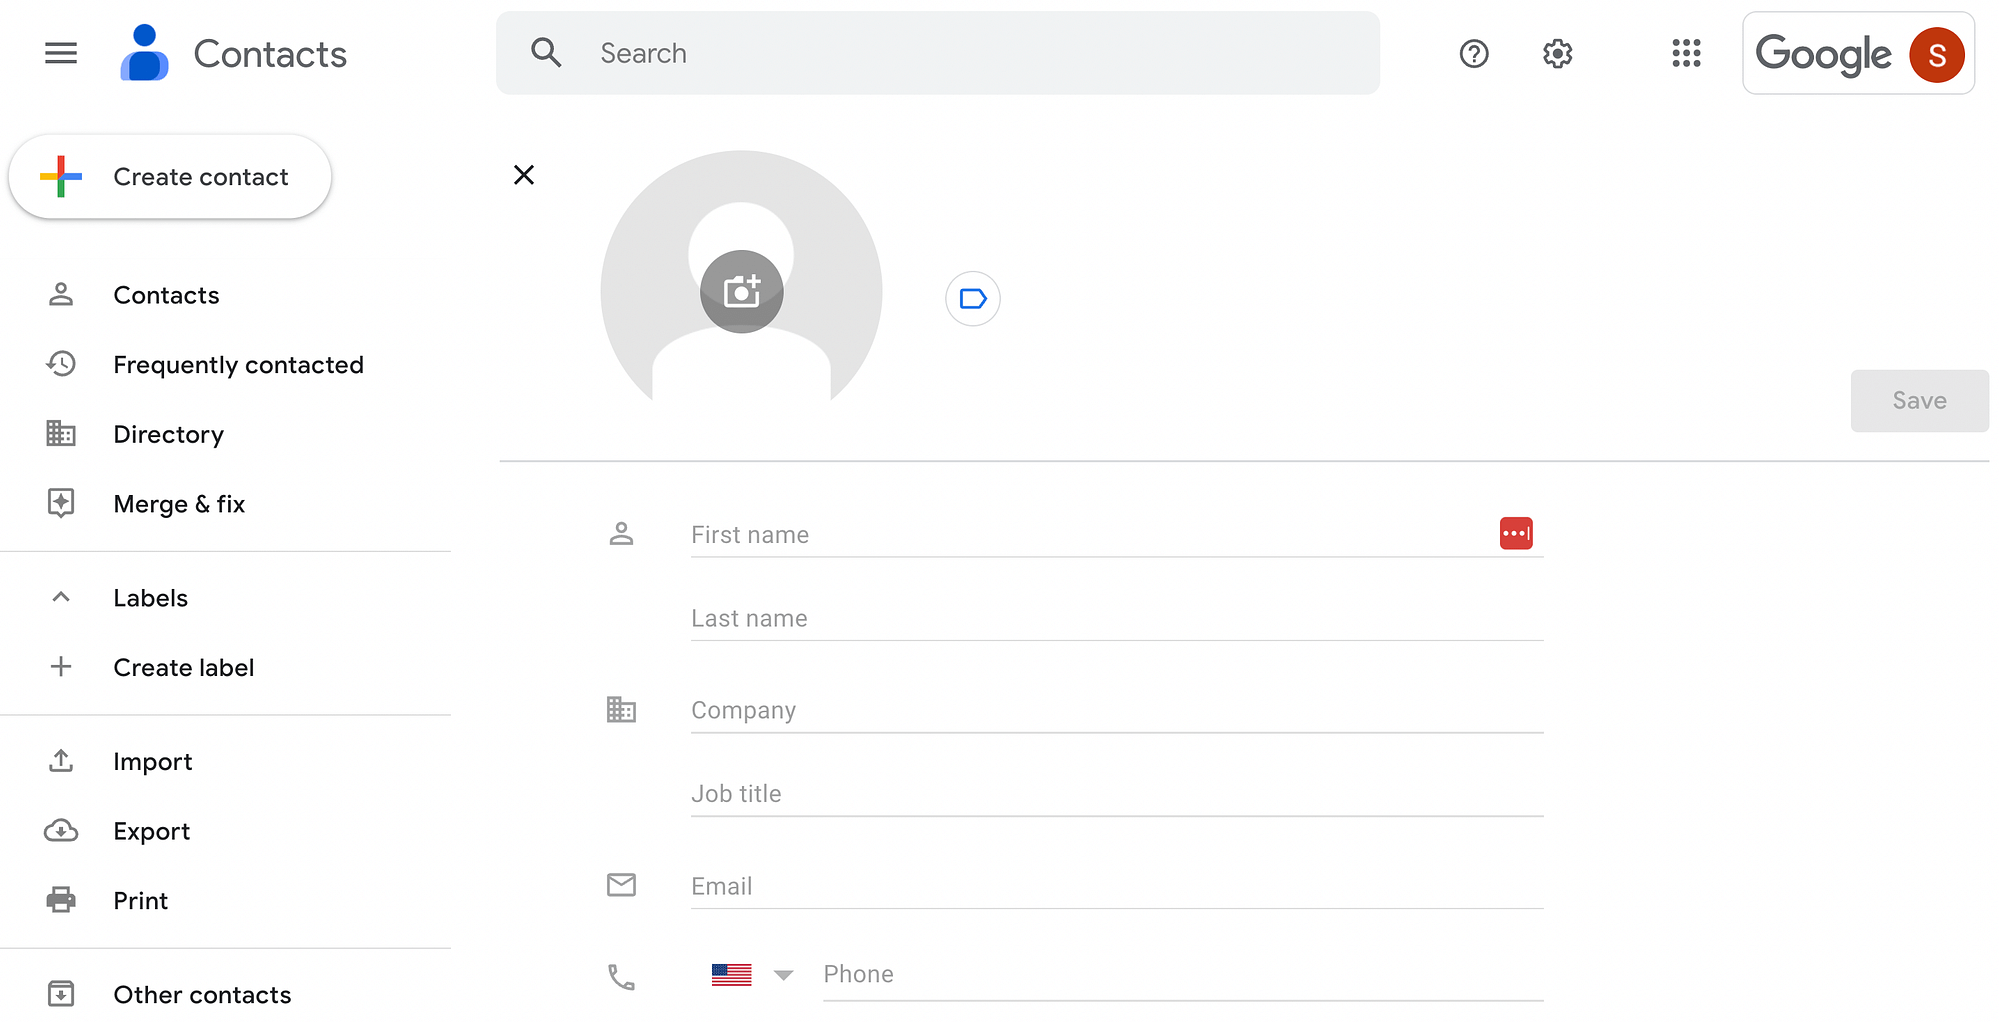Expand Other contacts

pyautogui.click(x=202, y=994)
